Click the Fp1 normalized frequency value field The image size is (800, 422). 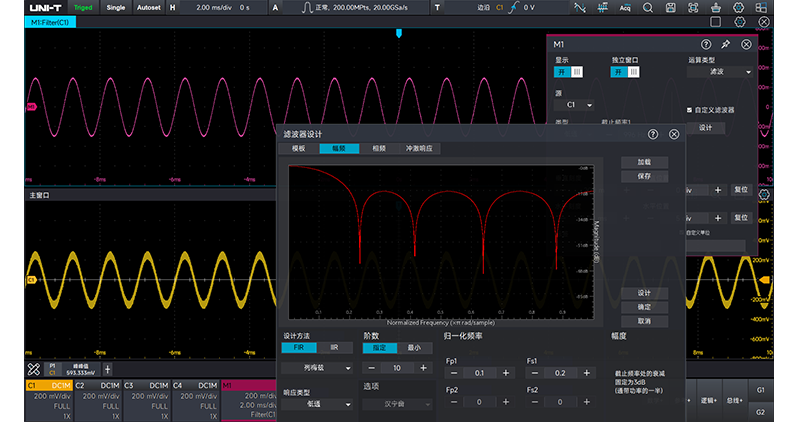point(478,373)
